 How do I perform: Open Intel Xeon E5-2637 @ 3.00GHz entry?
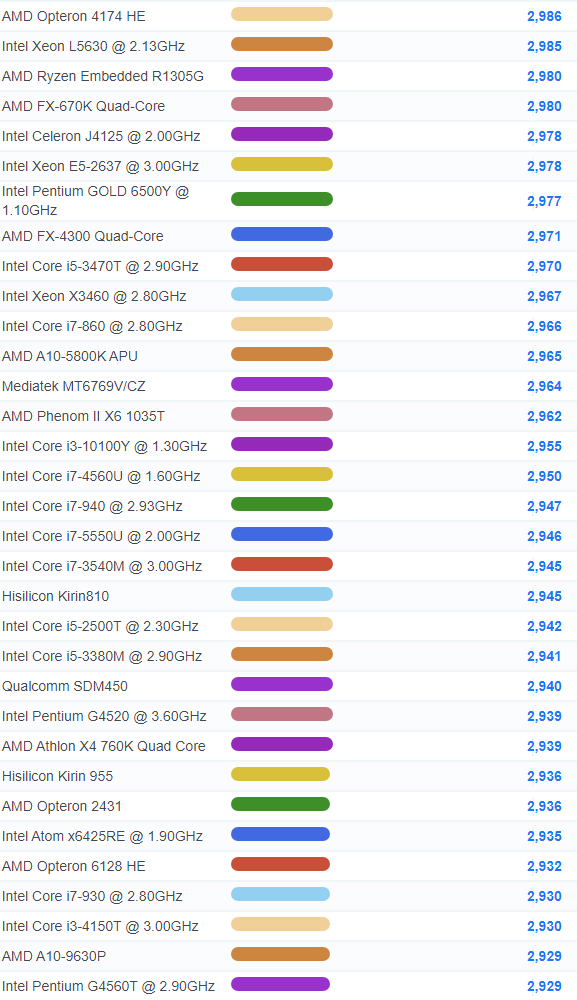pos(100,166)
